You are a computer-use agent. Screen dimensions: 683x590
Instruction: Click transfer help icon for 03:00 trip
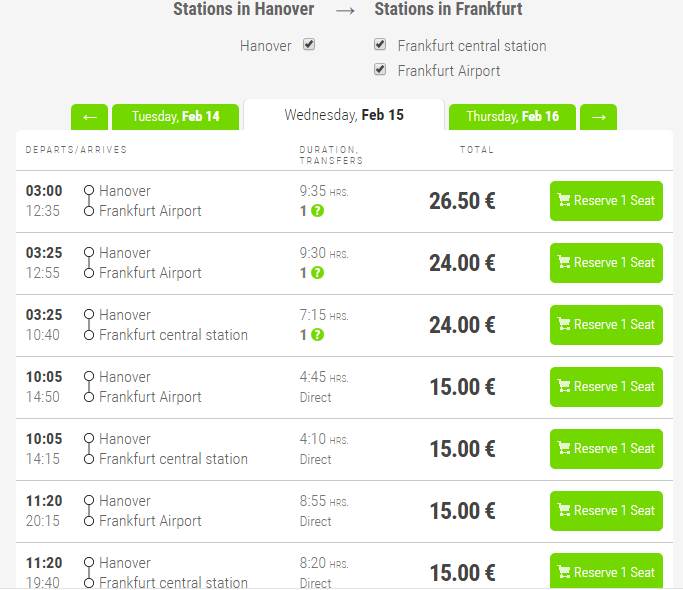coord(317,211)
